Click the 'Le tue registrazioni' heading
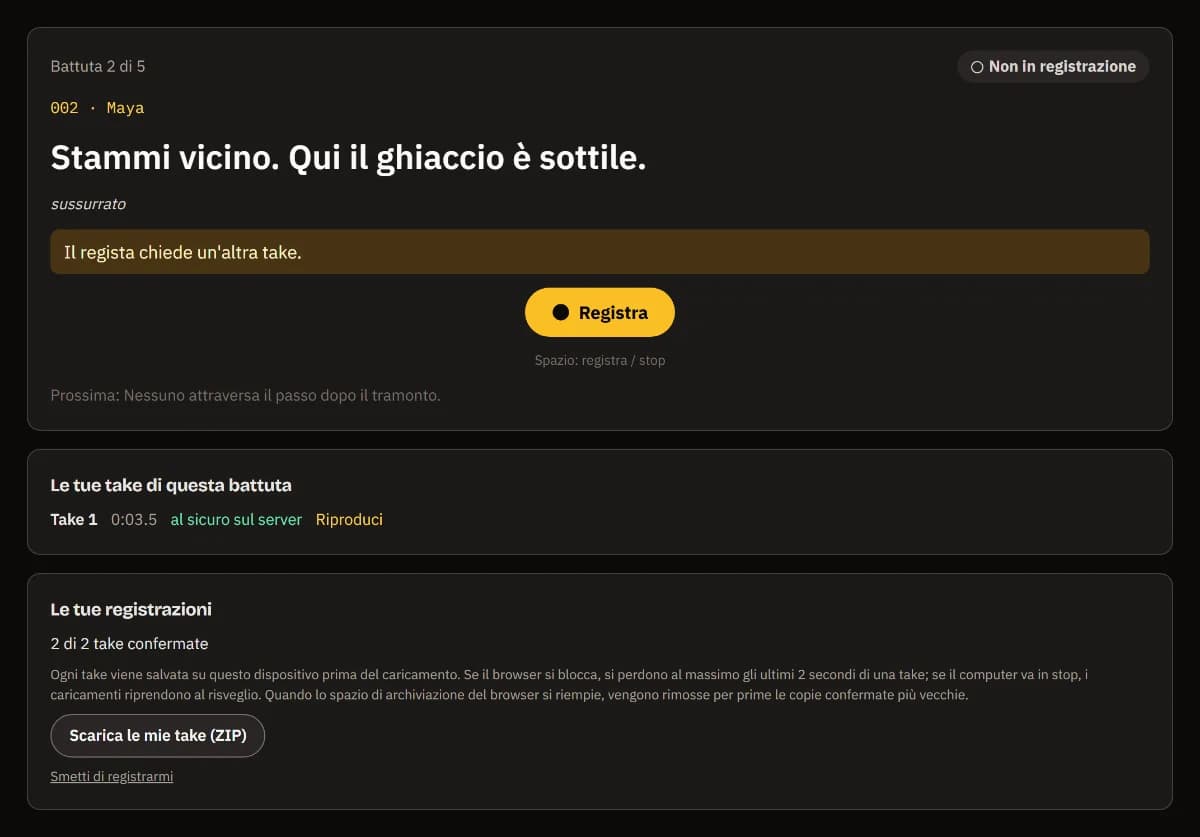Viewport: 1200px width, 837px height. point(131,610)
